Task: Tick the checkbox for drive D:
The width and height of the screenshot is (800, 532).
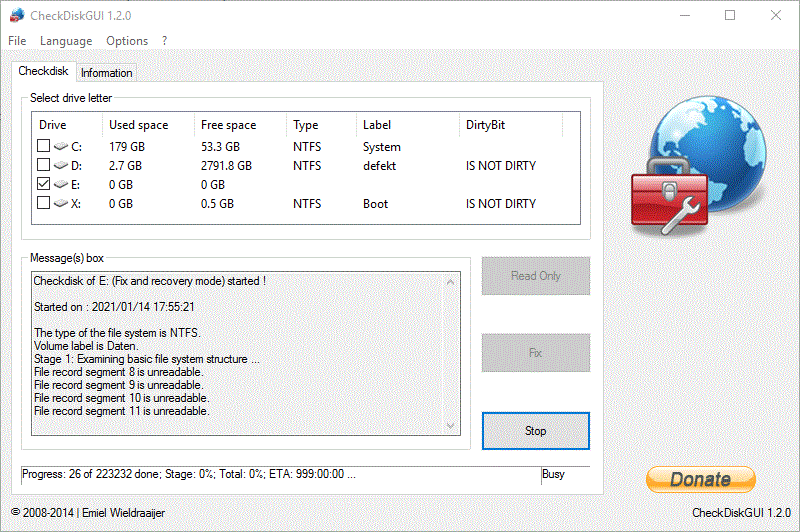Action: (x=43, y=165)
